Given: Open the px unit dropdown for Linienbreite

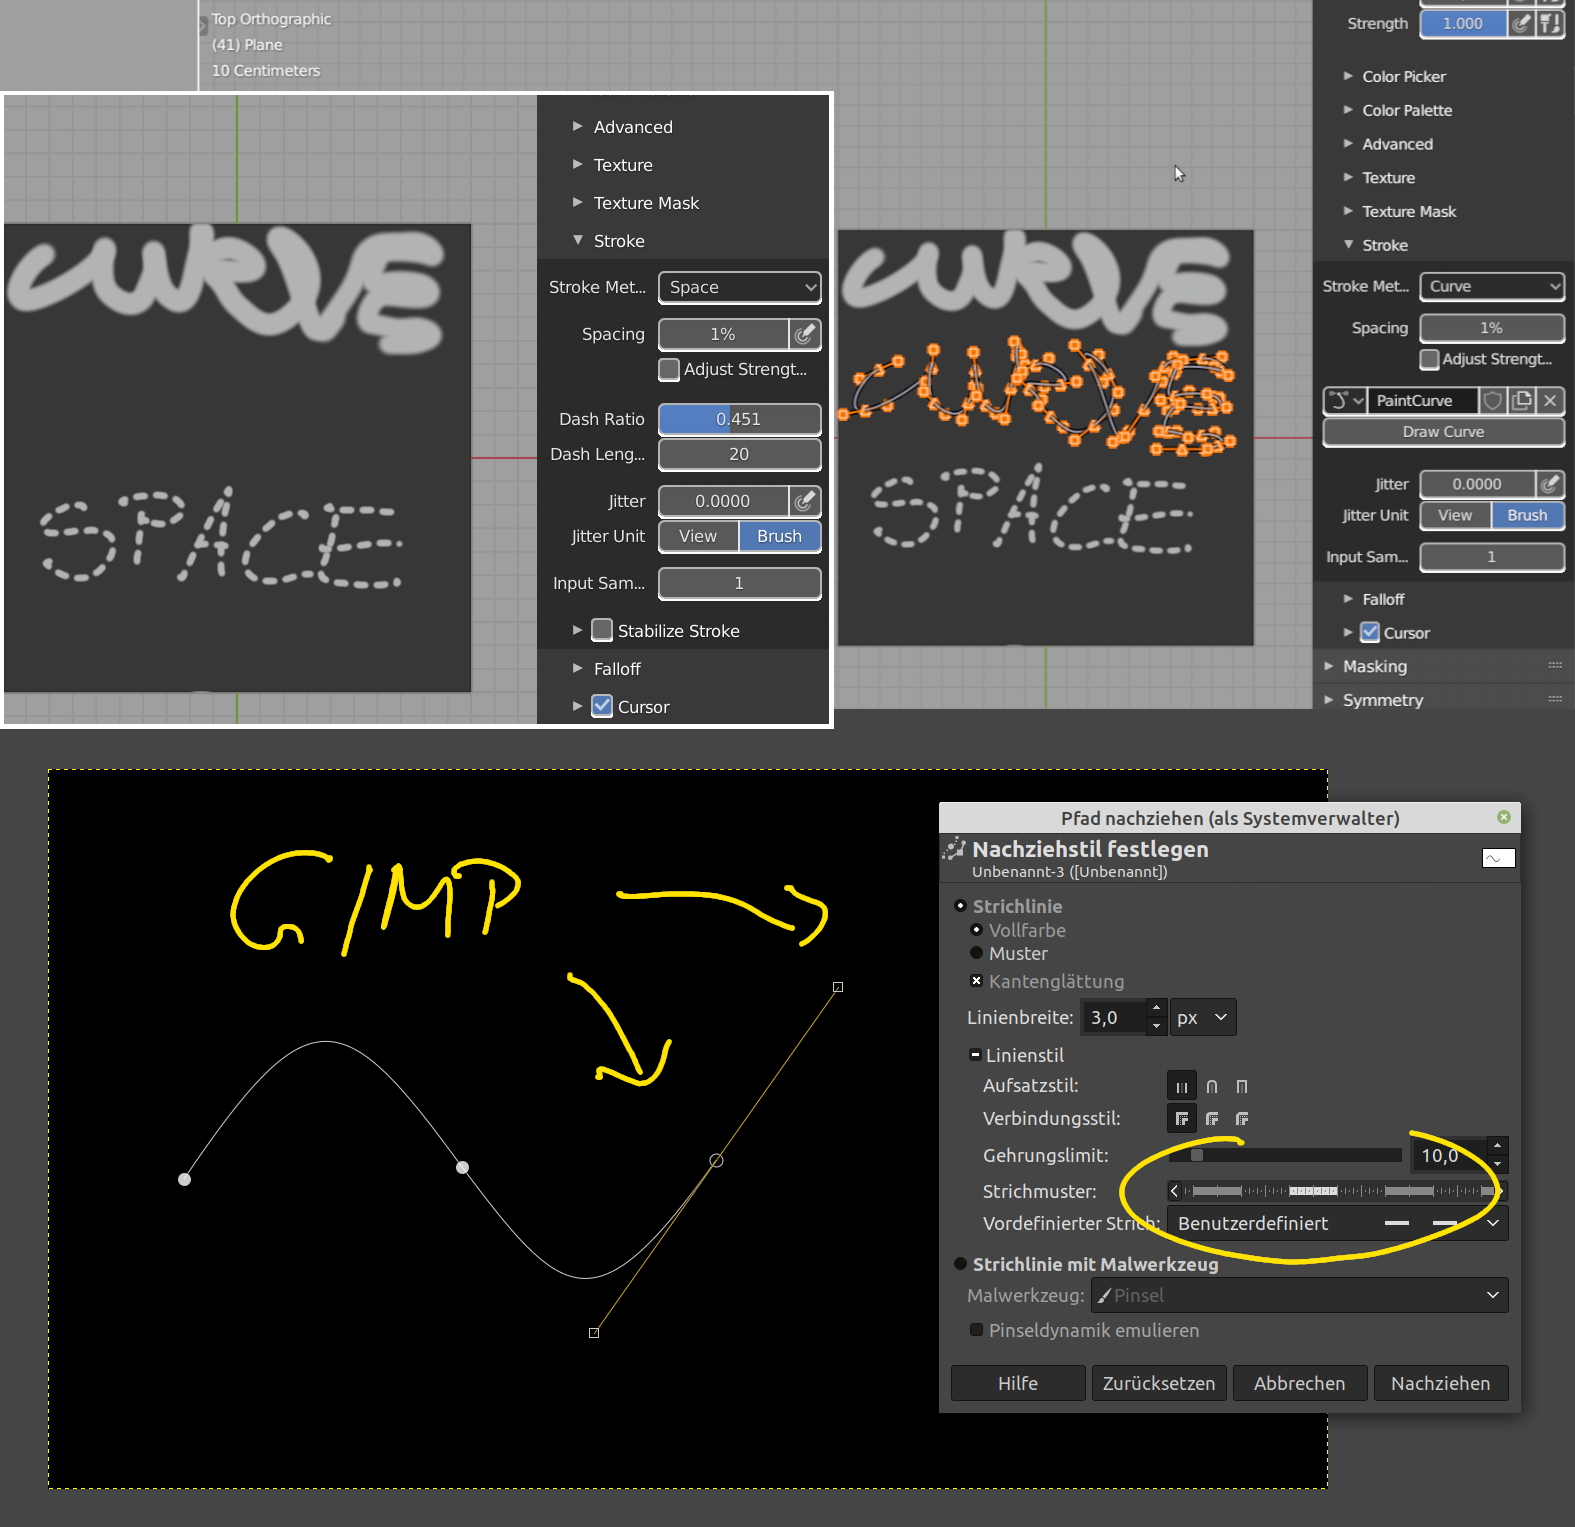Looking at the screenshot, I should click(x=1203, y=1017).
